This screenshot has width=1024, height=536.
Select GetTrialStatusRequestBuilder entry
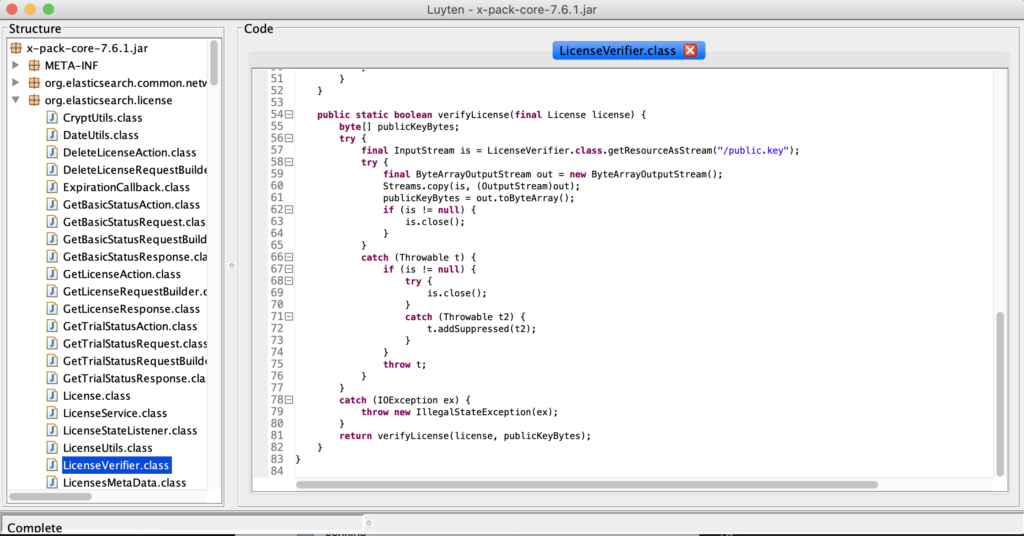click(135, 361)
